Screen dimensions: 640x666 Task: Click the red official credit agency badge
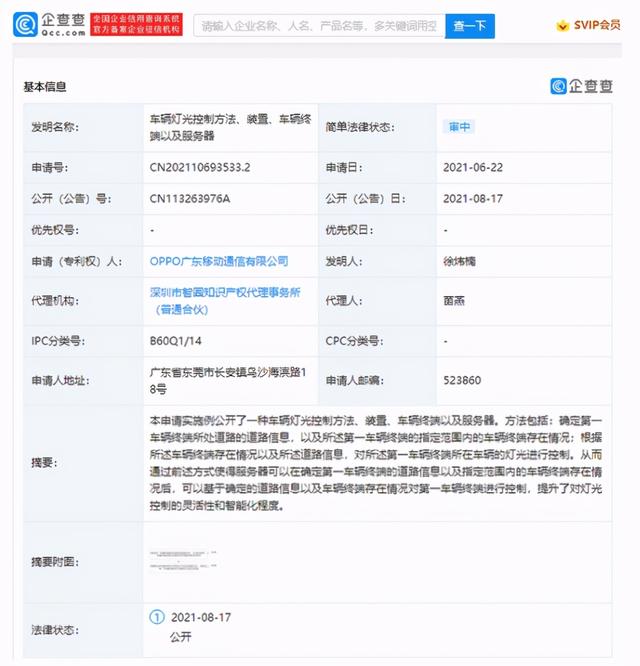point(136,24)
